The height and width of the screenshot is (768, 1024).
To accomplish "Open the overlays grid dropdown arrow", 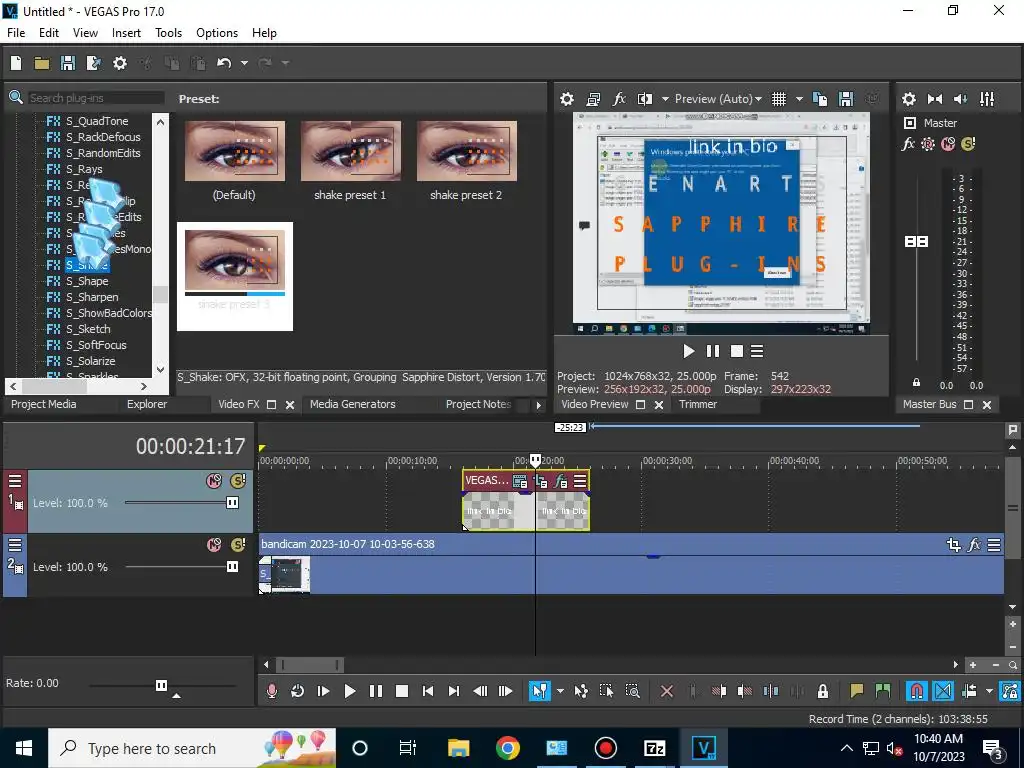I will point(799,99).
